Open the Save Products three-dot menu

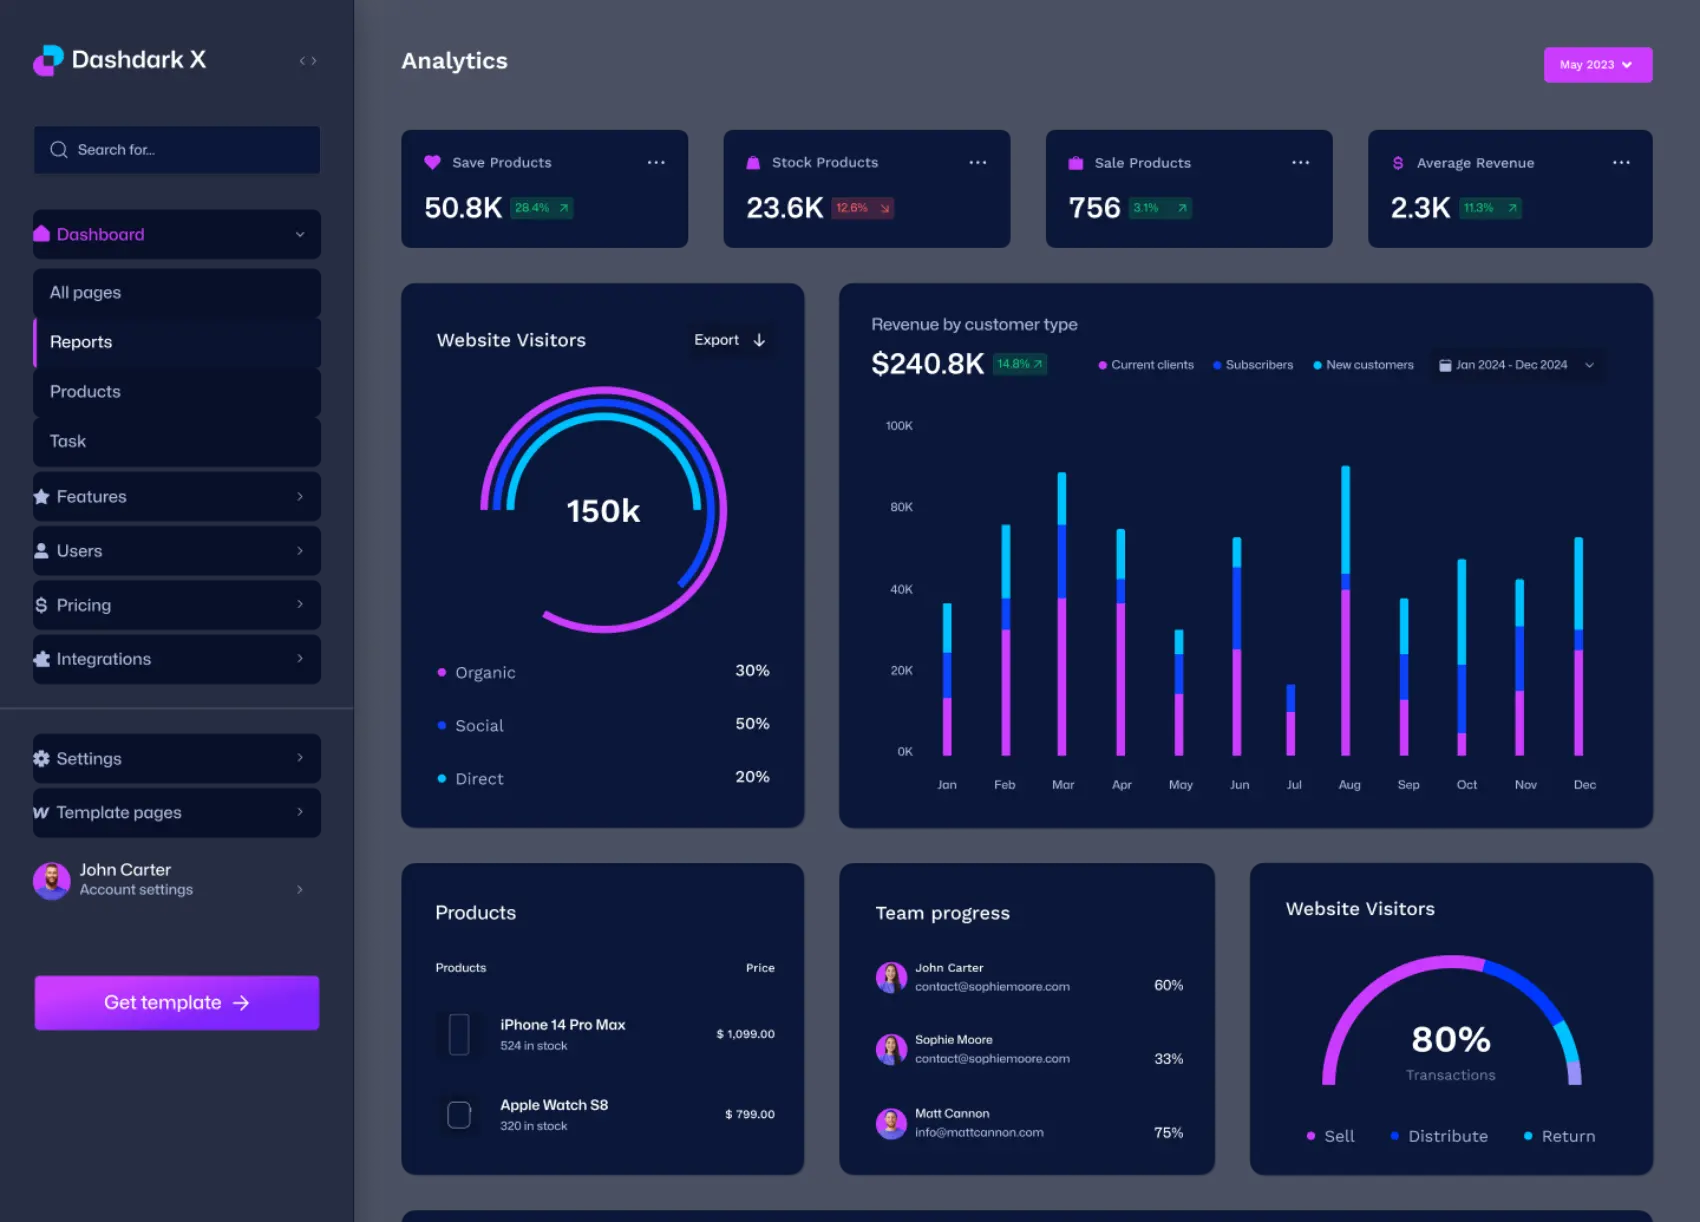point(656,162)
